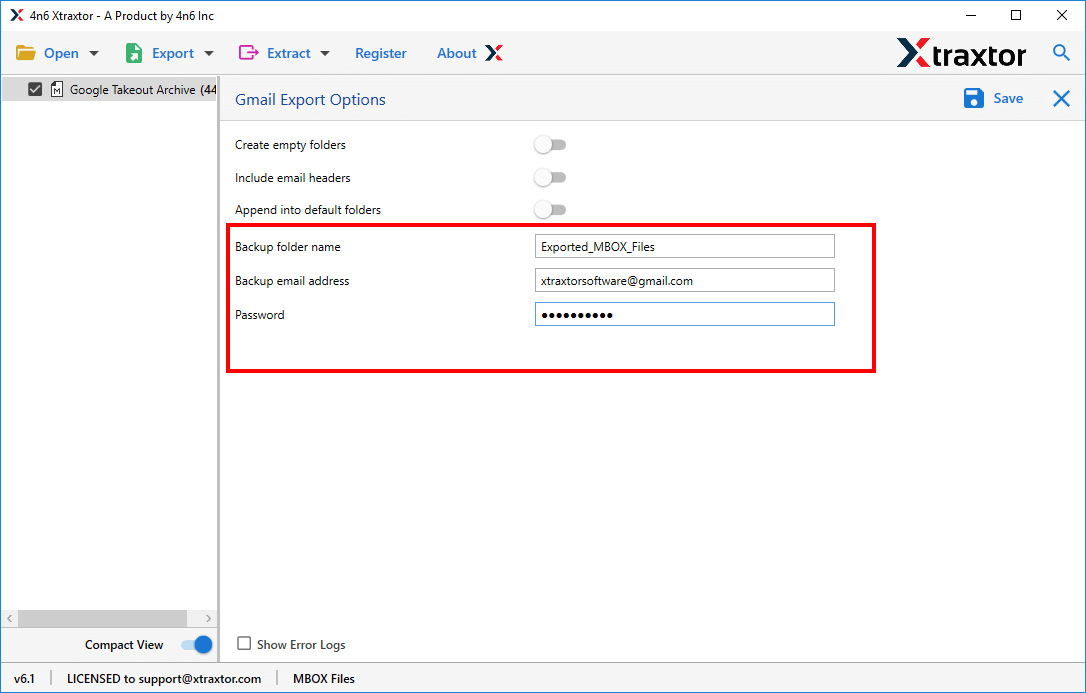Click the Gmail Export Options heading
Viewport: 1086px width, 693px height.
coord(310,100)
